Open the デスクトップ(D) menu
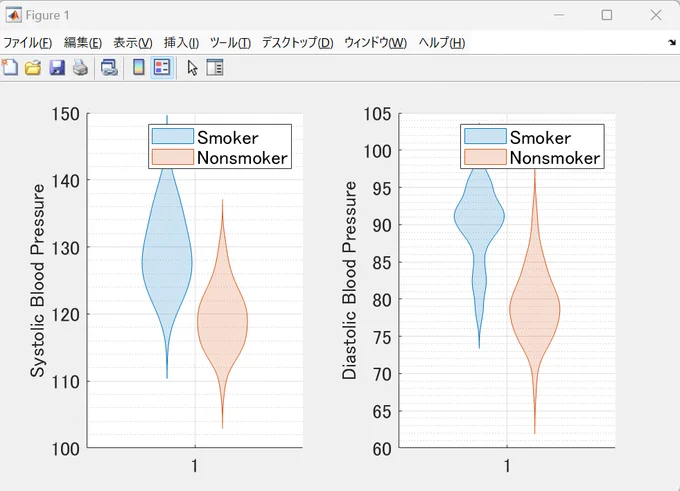The height and width of the screenshot is (491, 680). coord(298,43)
